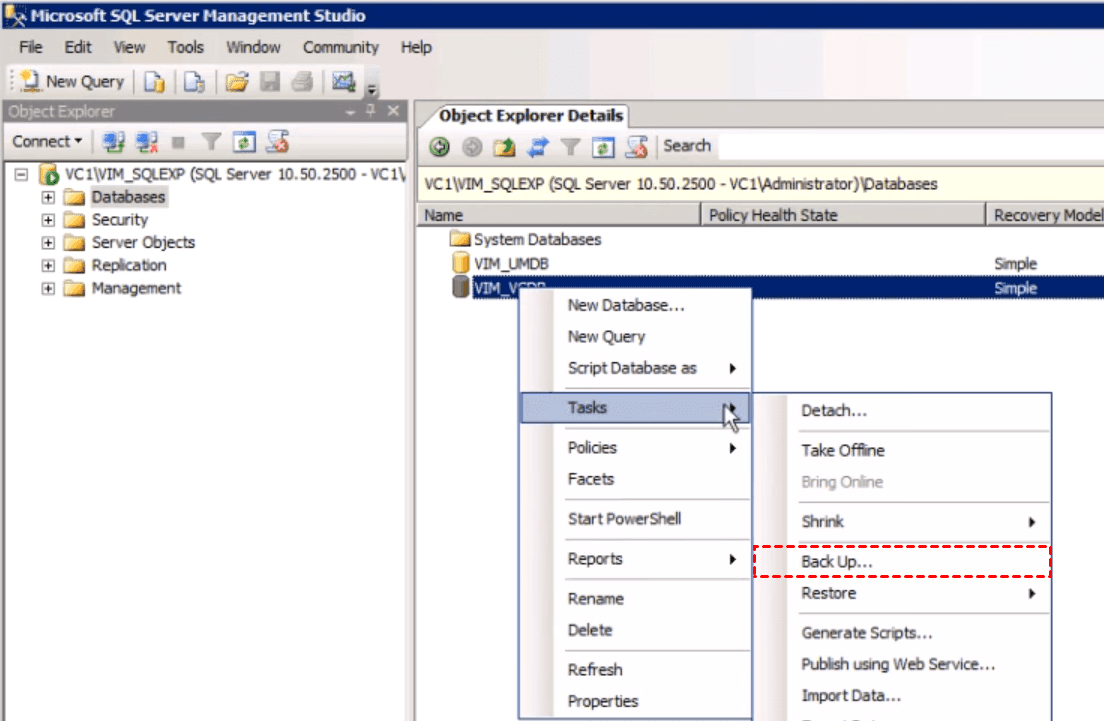Screen dimensions: 1104x721
Task: Open the Help menu
Action: (417, 47)
